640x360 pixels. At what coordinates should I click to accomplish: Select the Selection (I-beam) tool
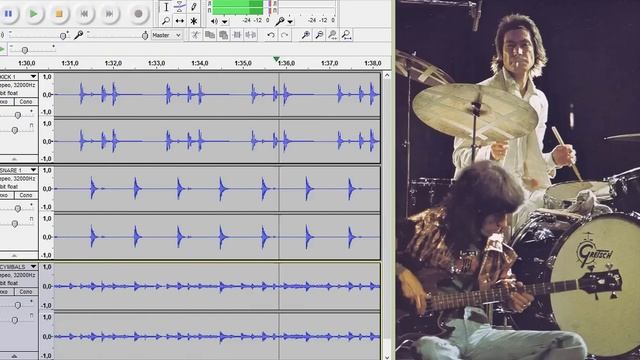166,7
